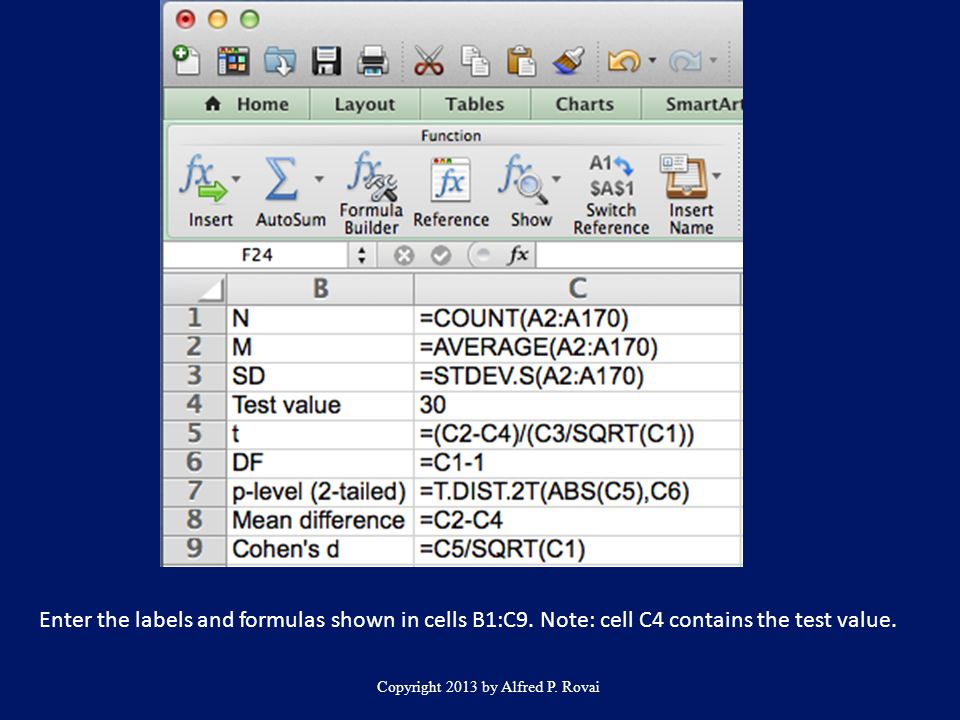Select cell with test value 30

(577, 405)
